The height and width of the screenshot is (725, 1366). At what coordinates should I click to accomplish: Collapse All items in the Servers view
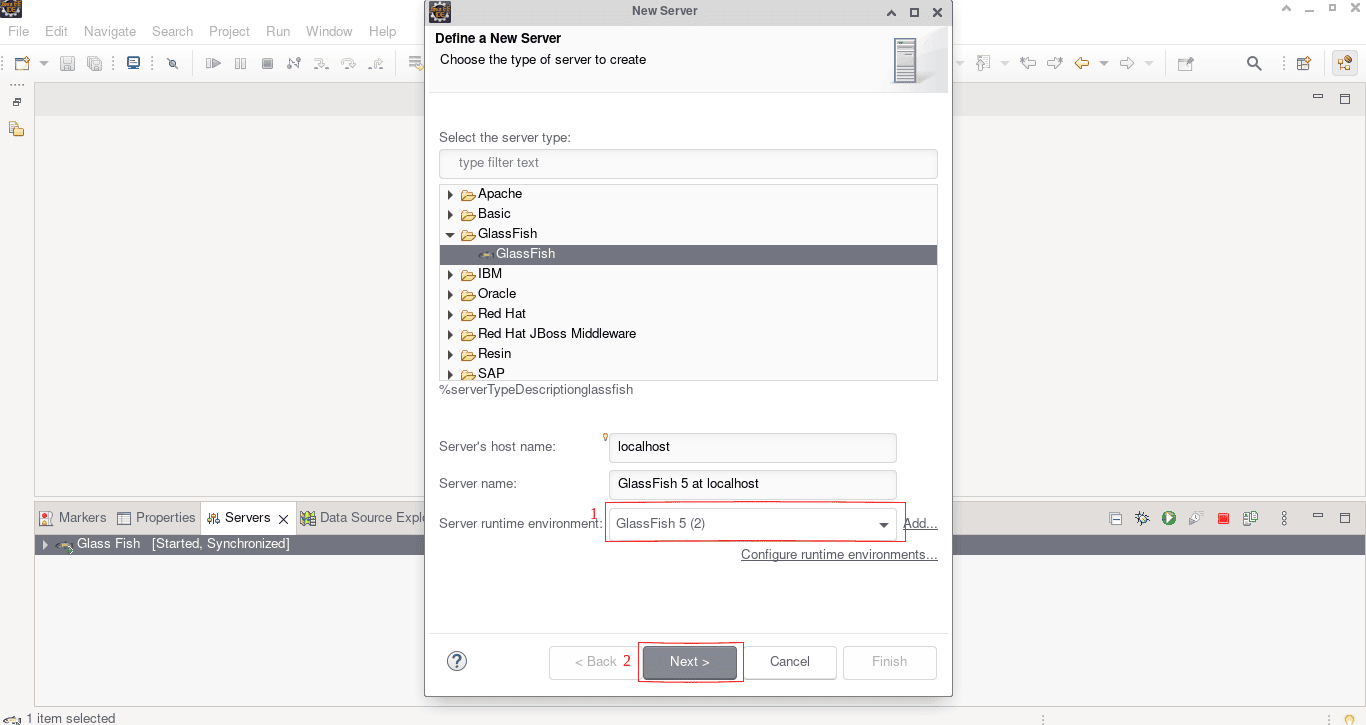[1116, 517]
